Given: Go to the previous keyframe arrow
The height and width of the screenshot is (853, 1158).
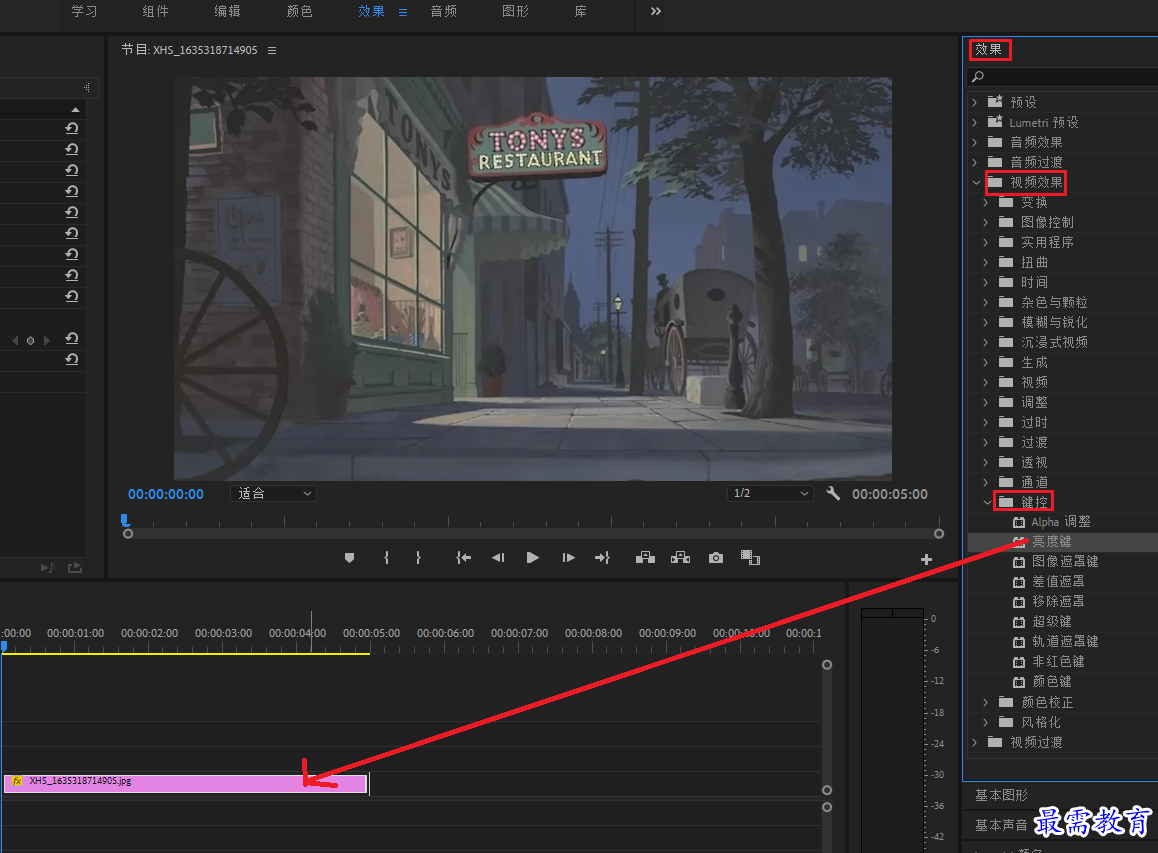Looking at the screenshot, I should tap(15, 340).
